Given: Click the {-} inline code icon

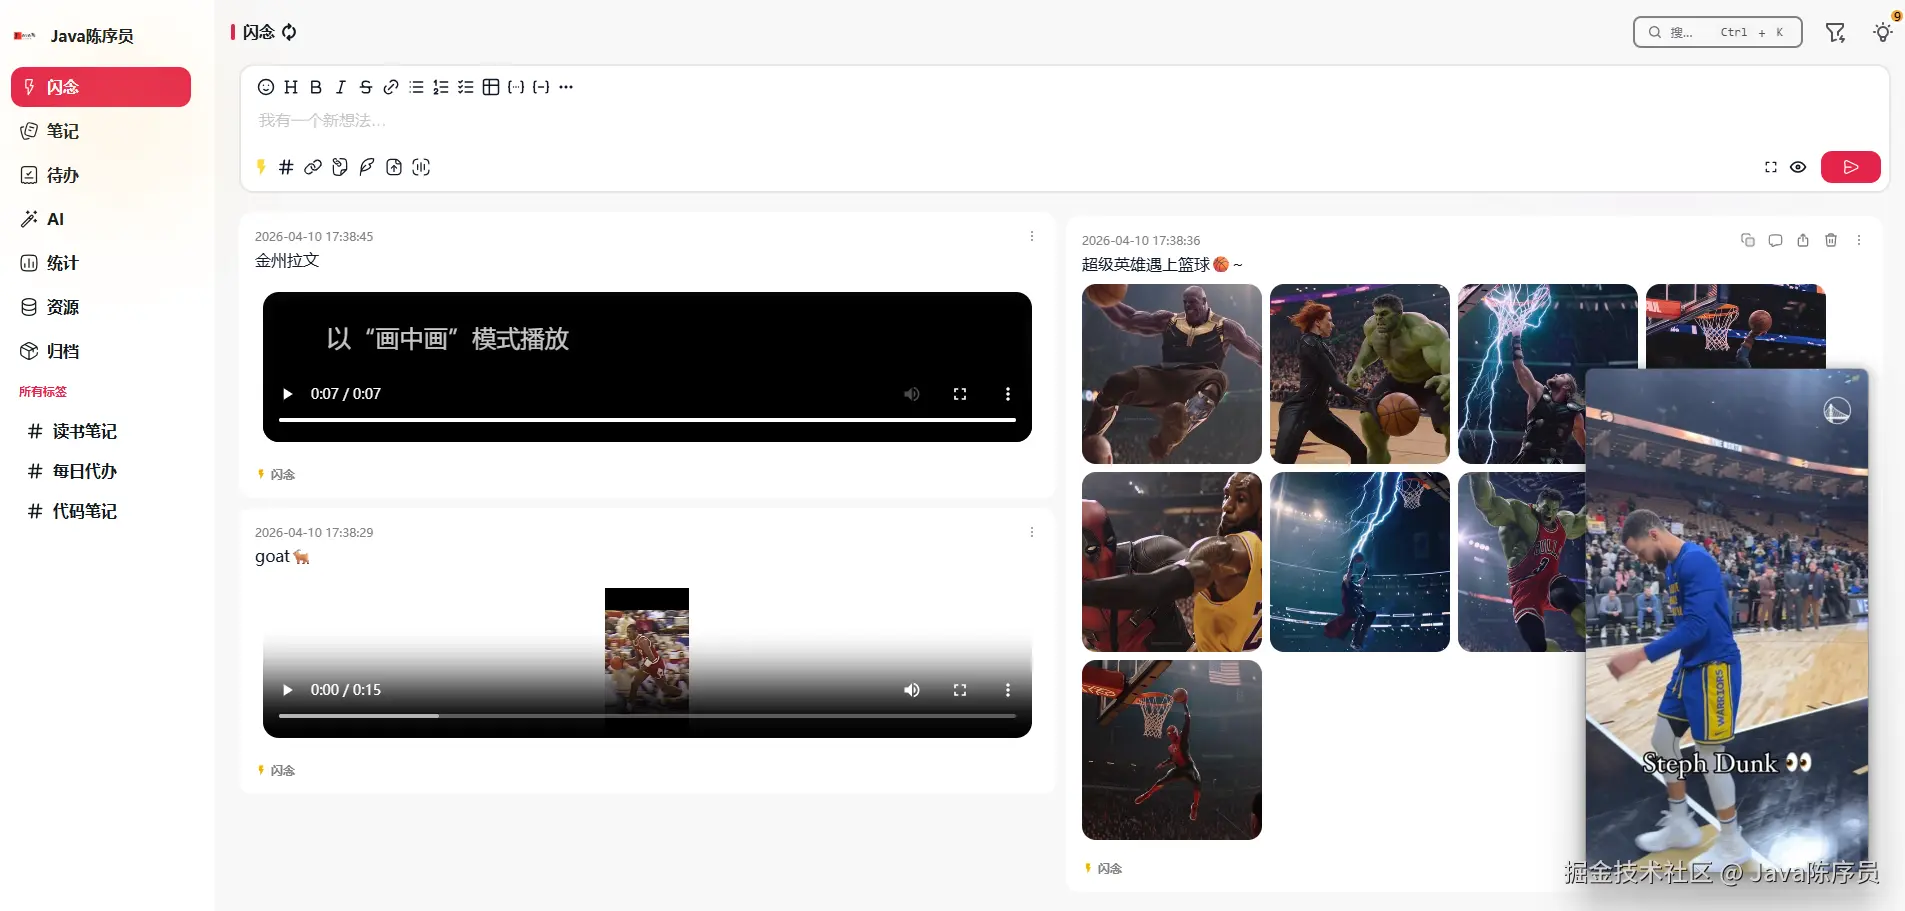Looking at the screenshot, I should click(x=541, y=87).
